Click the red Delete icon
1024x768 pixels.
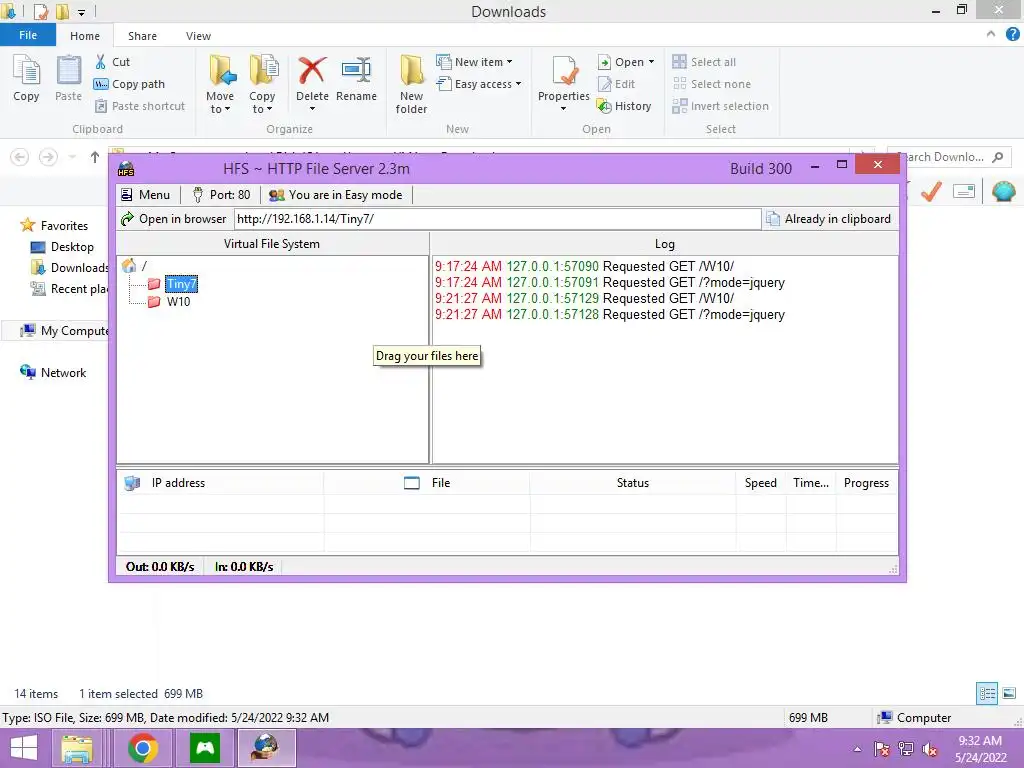click(312, 70)
